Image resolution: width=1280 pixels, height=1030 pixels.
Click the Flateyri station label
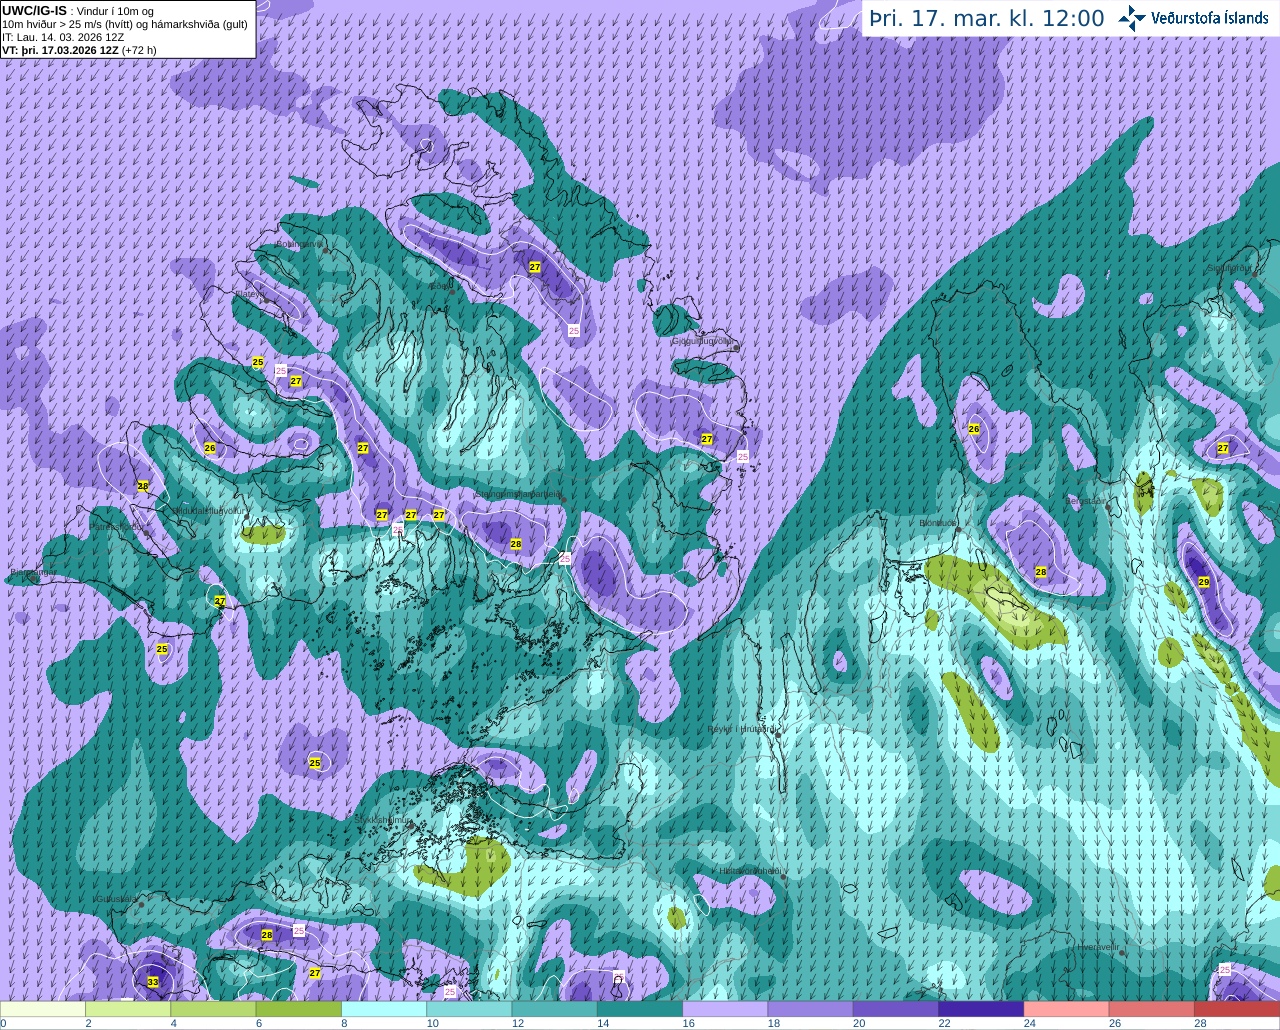tap(249, 294)
